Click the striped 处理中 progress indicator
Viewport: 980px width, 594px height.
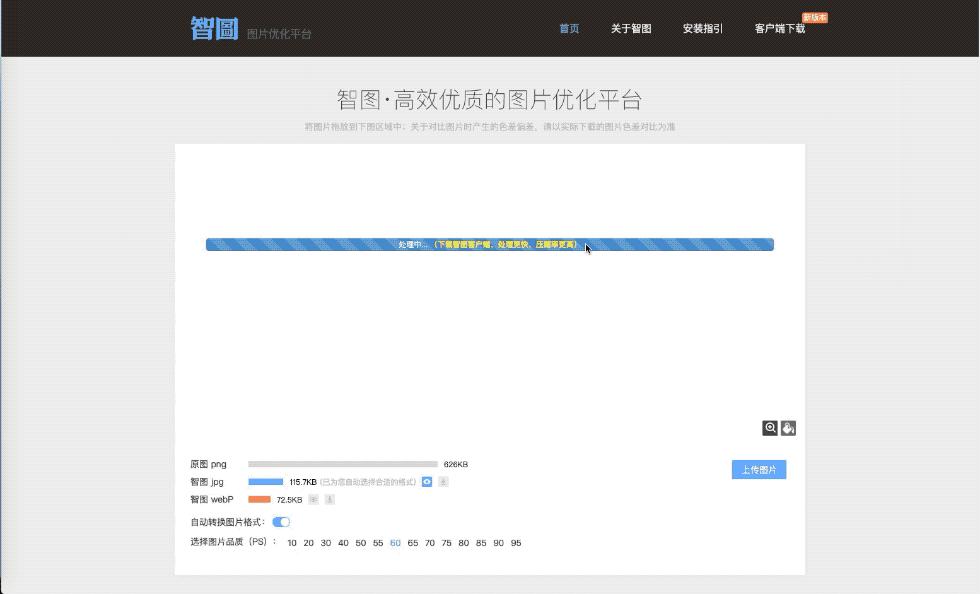490,243
